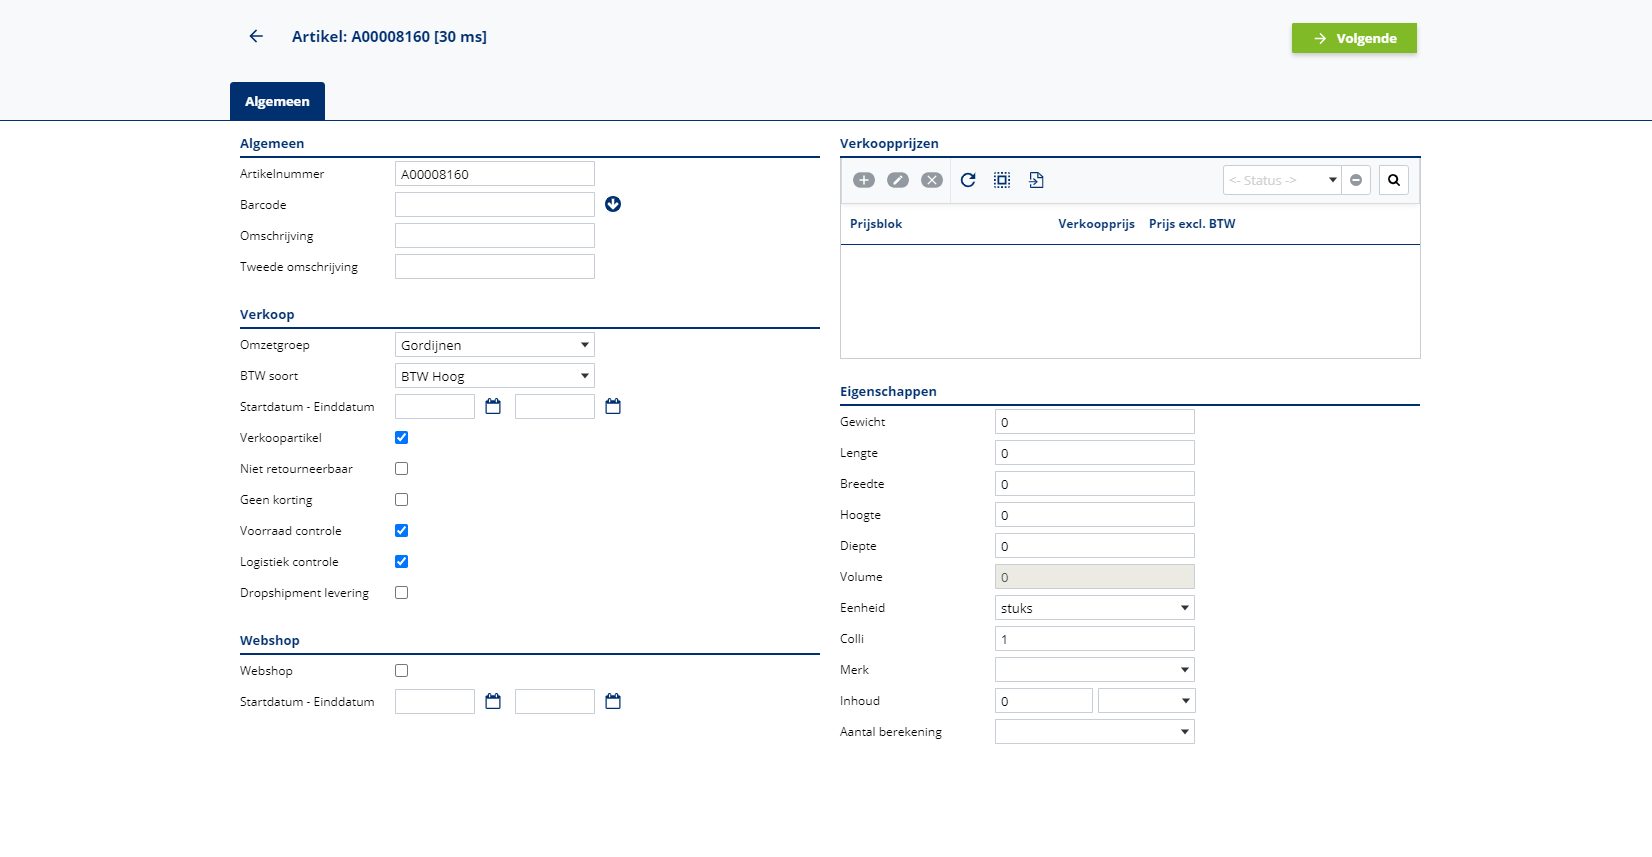Open the Eenheid dropdown set to stuks
Viewport: 1652px width, 857px height.
click(x=1094, y=608)
